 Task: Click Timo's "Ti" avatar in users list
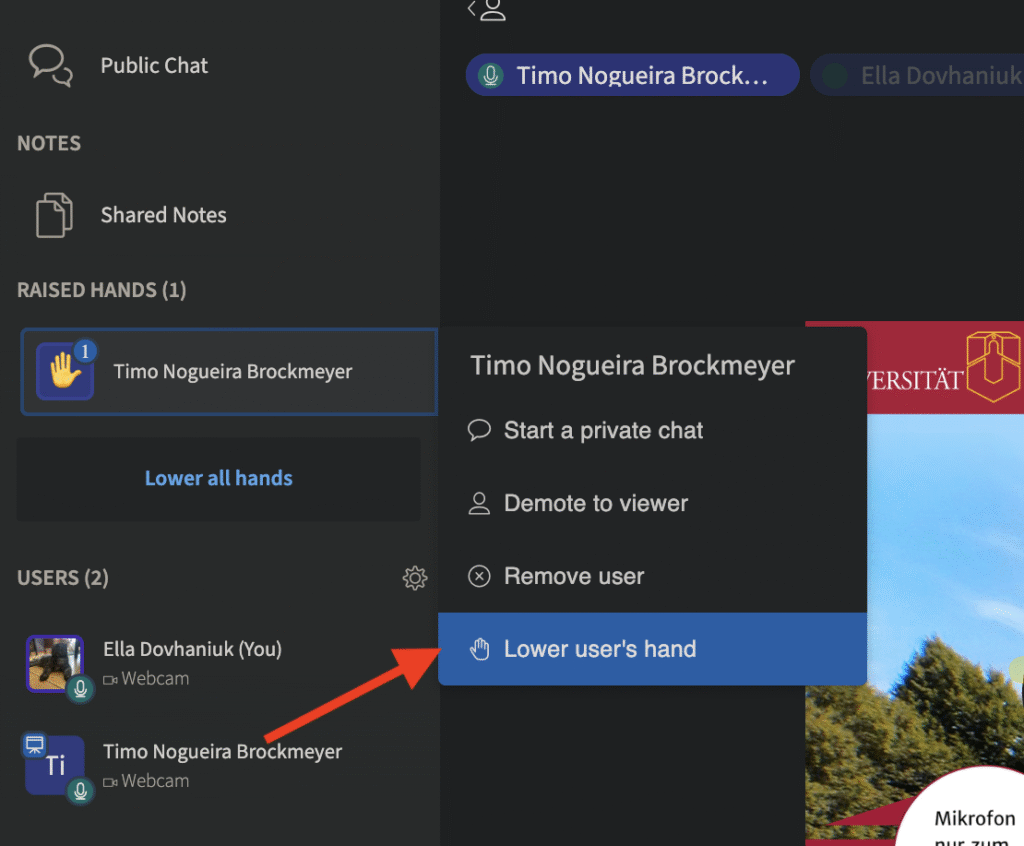coord(54,766)
